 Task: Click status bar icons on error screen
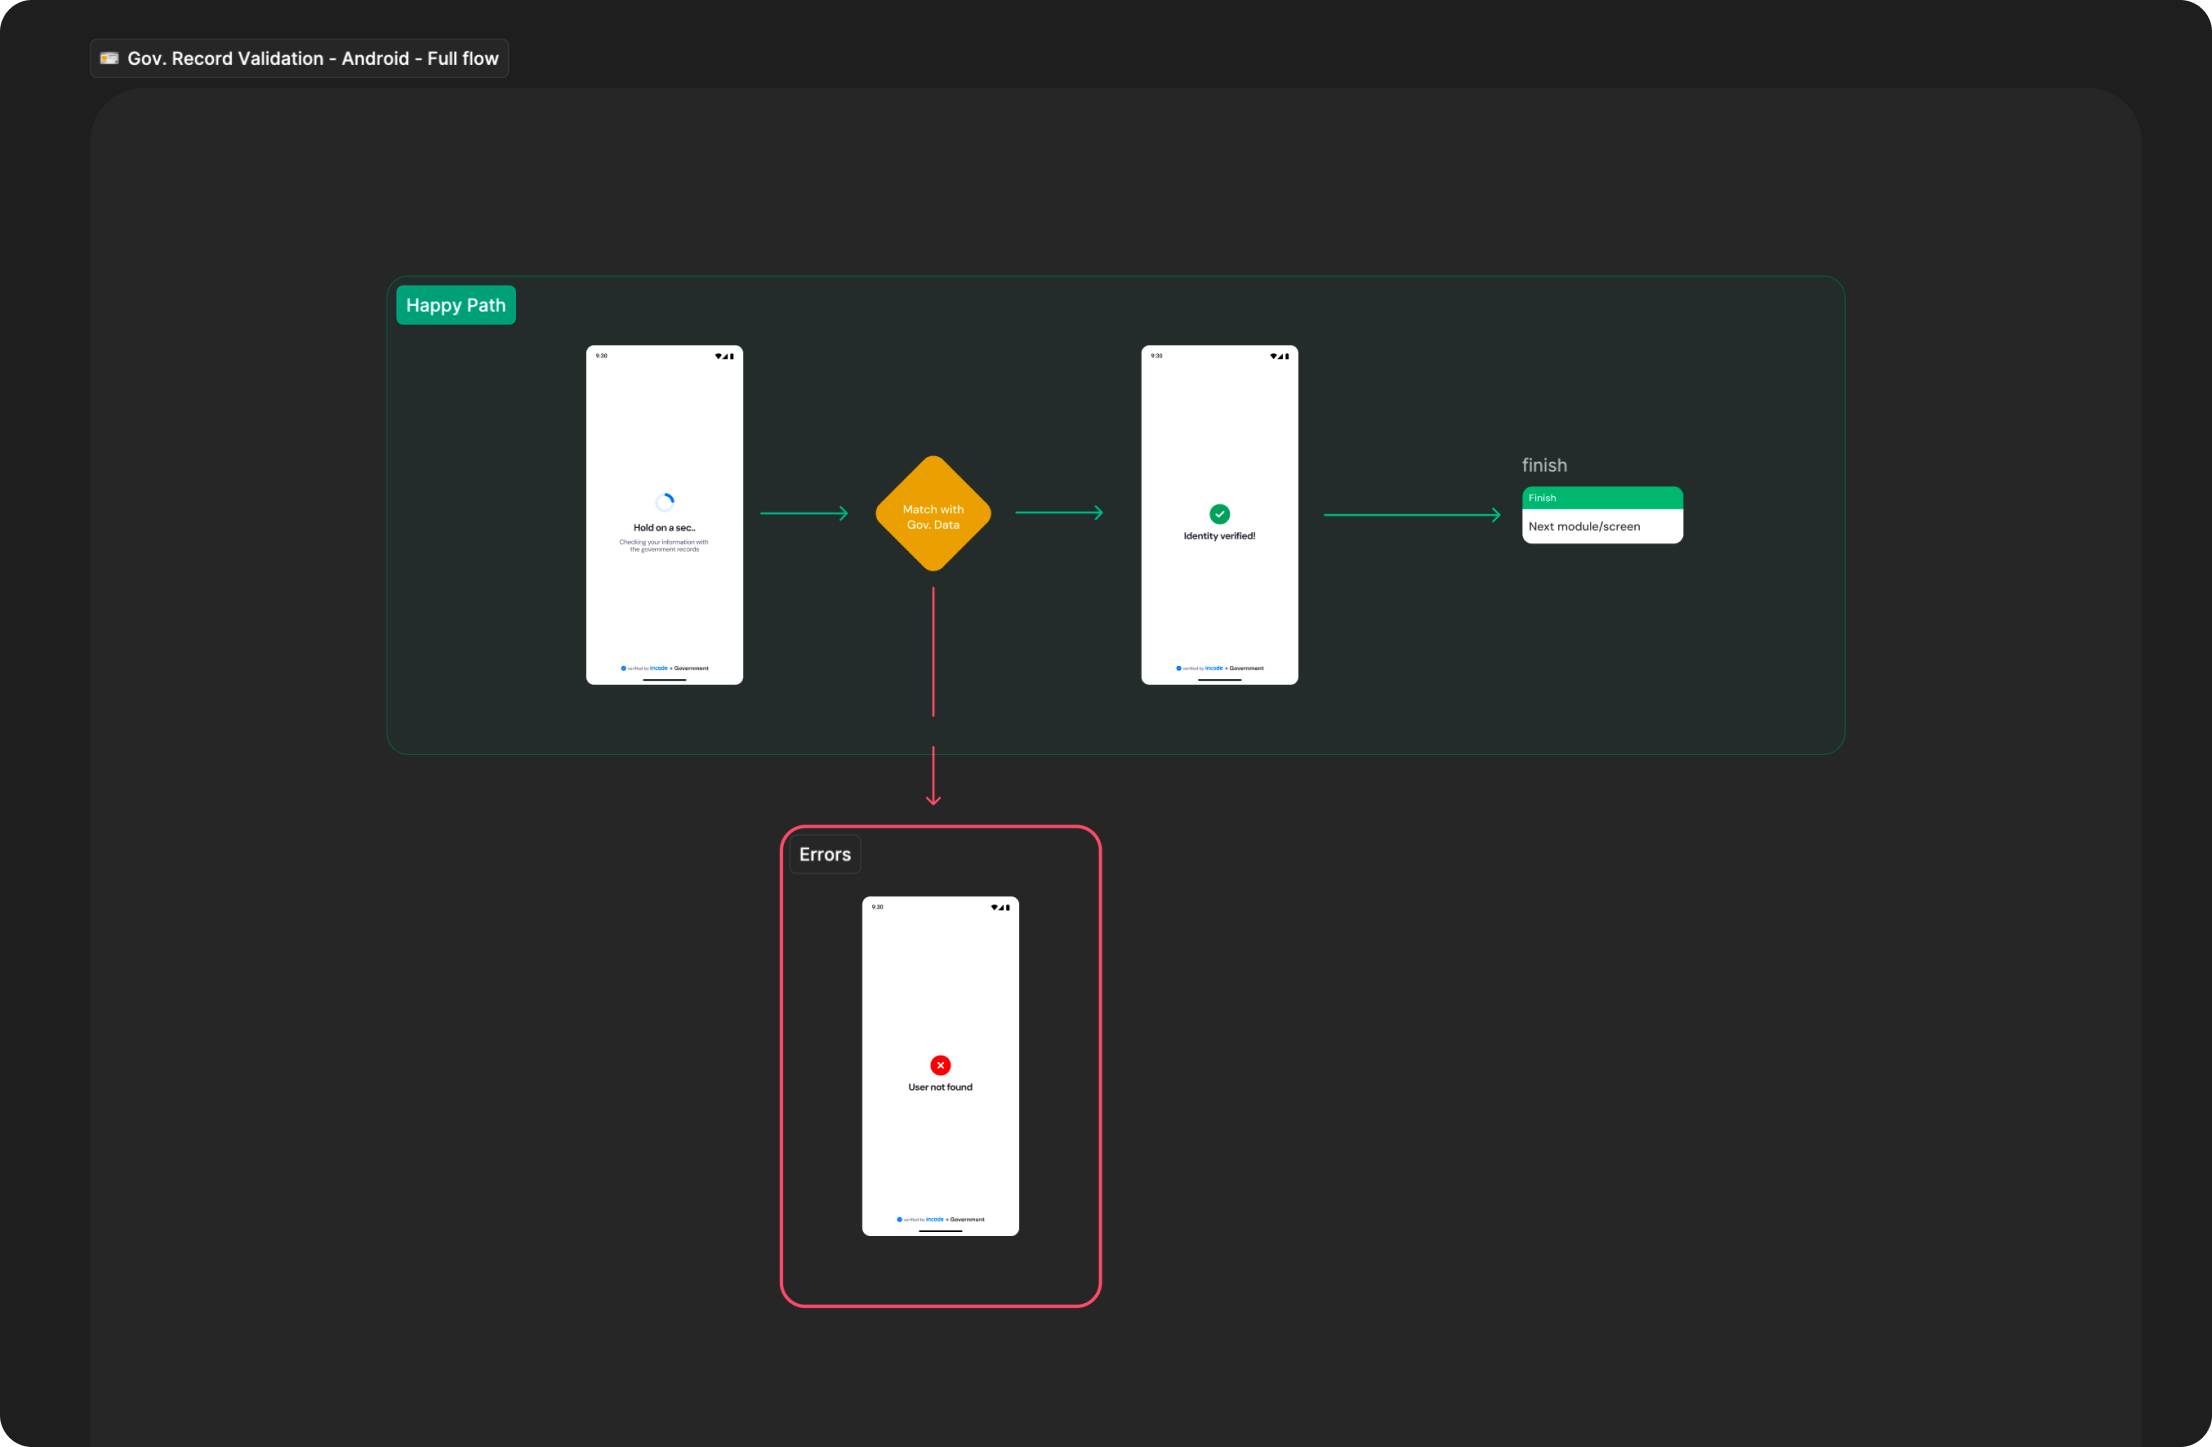coord(1000,907)
